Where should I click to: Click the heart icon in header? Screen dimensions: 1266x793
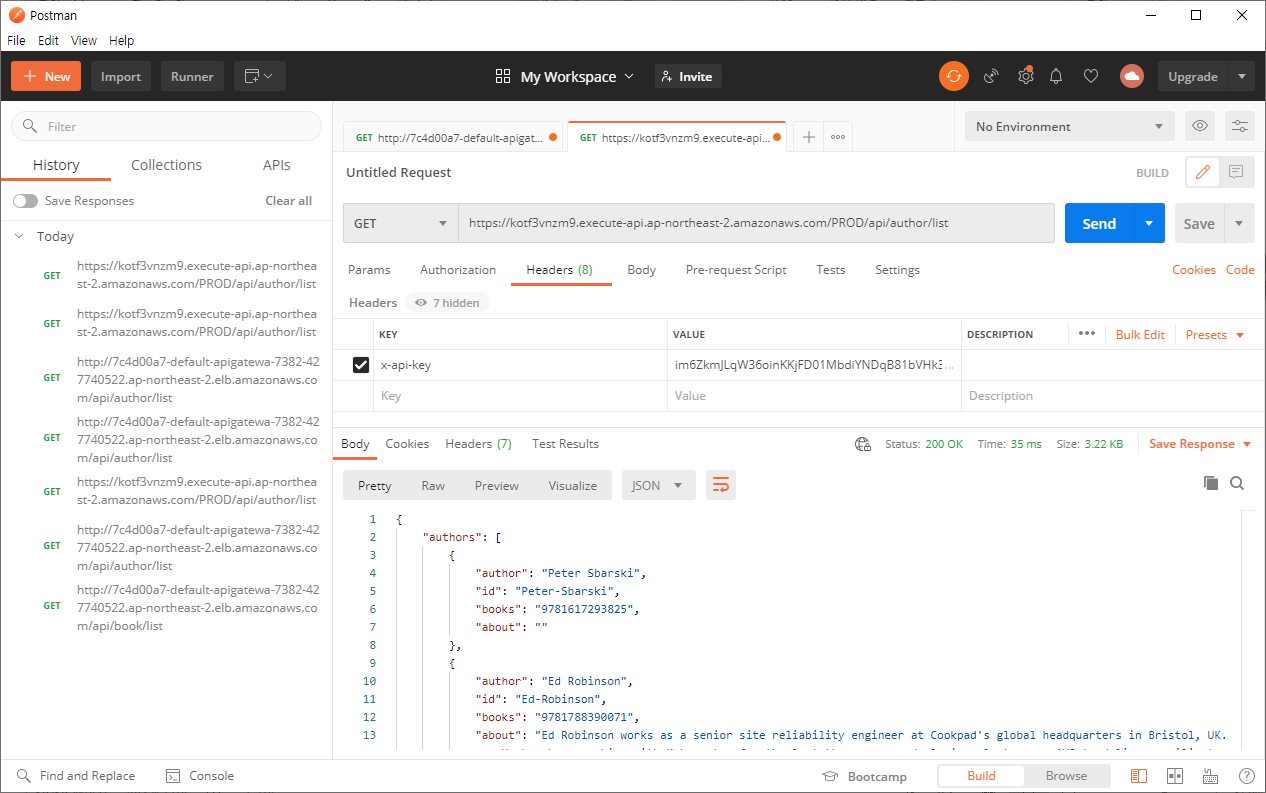click(1091, 76)
